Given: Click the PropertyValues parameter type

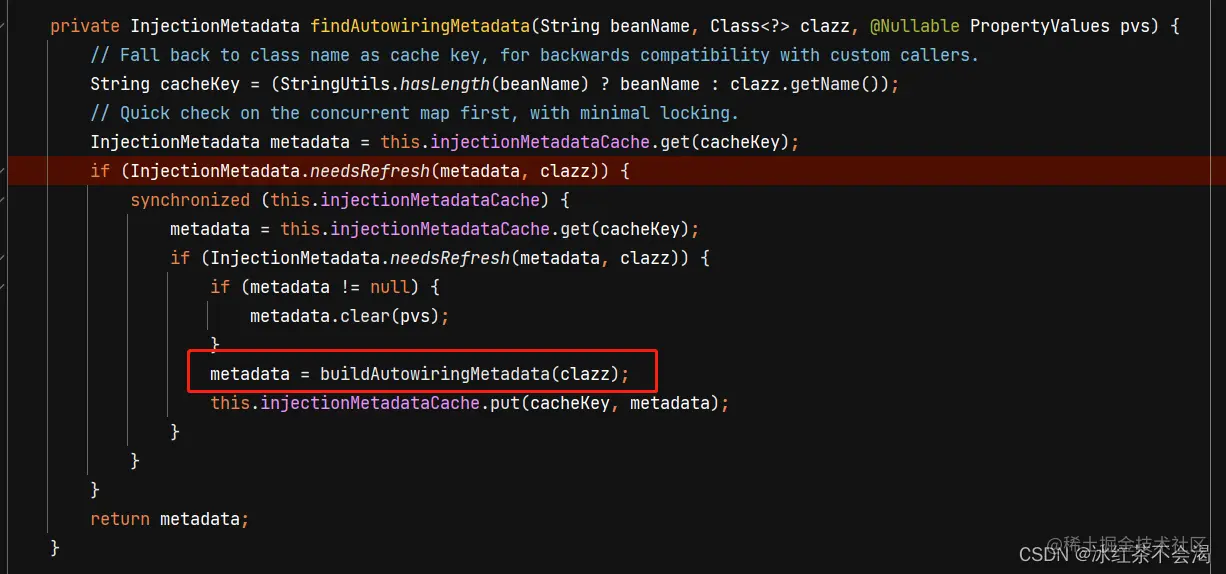Looking at the screenshot, I should pyautogui.click(x=1040, y=26).
